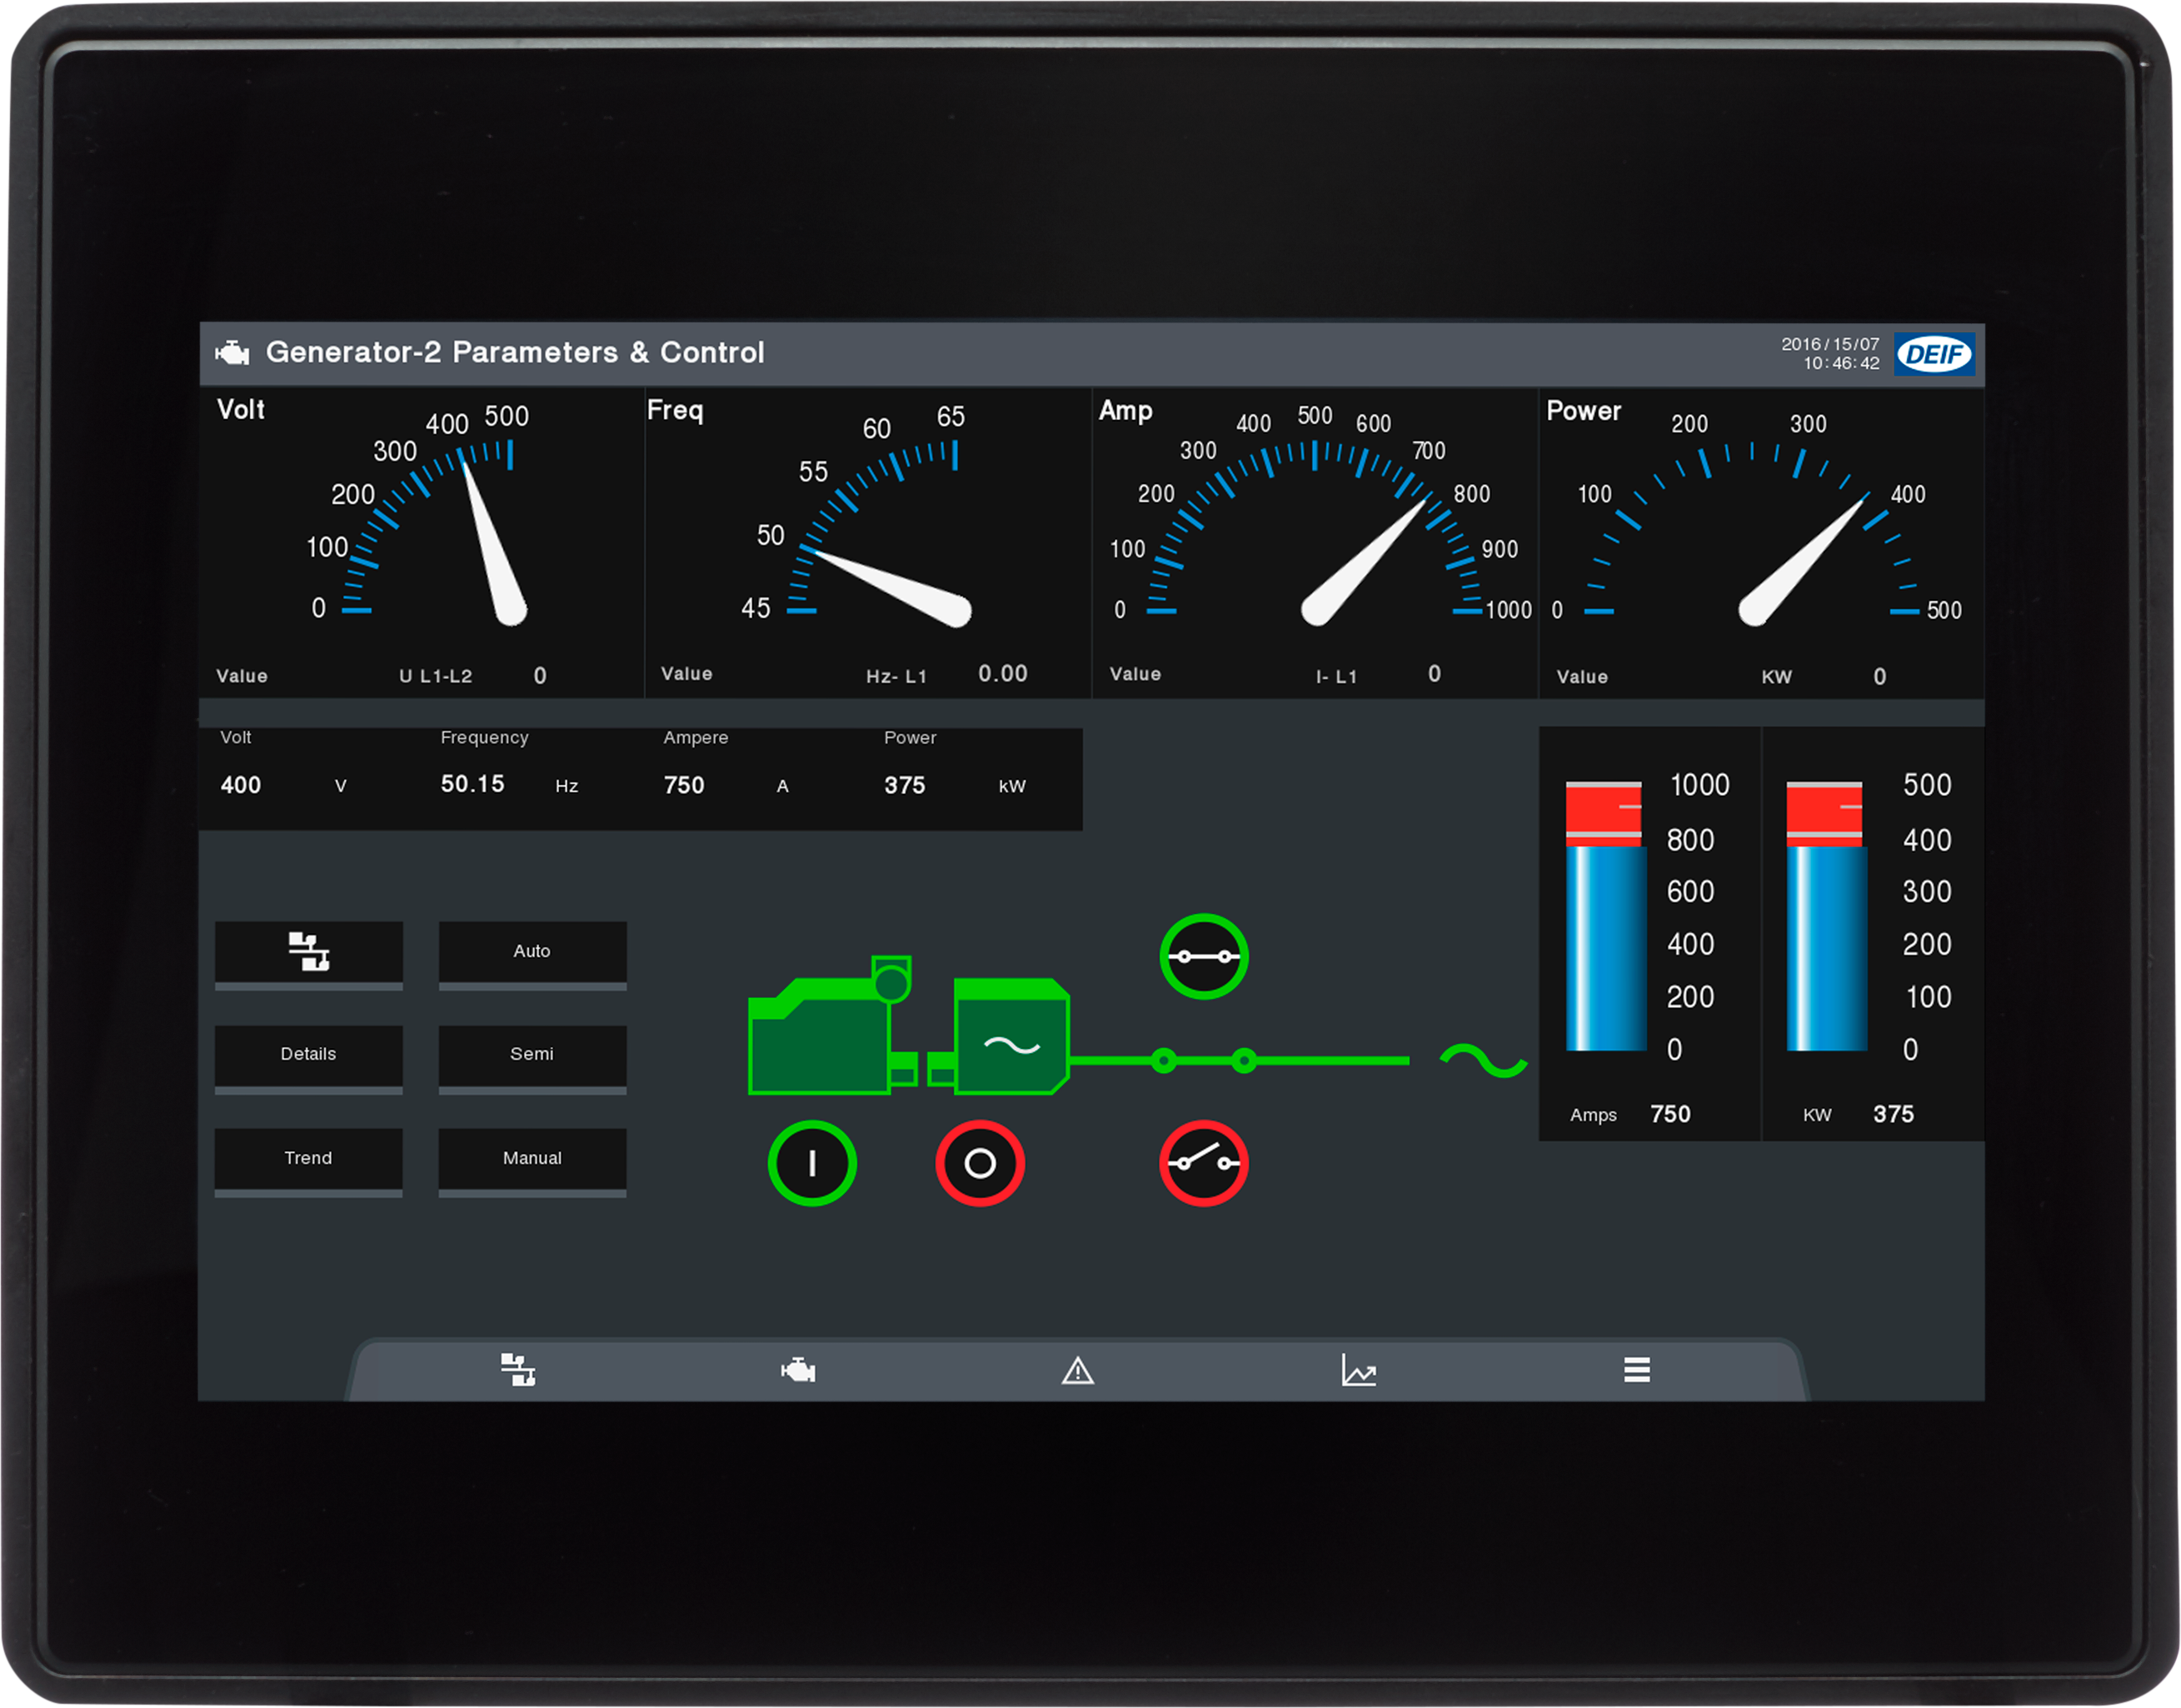Open breaker with red circle icon
The height and width of the screenshot is (1708, 2181).
click(x=1203, y=1162)
